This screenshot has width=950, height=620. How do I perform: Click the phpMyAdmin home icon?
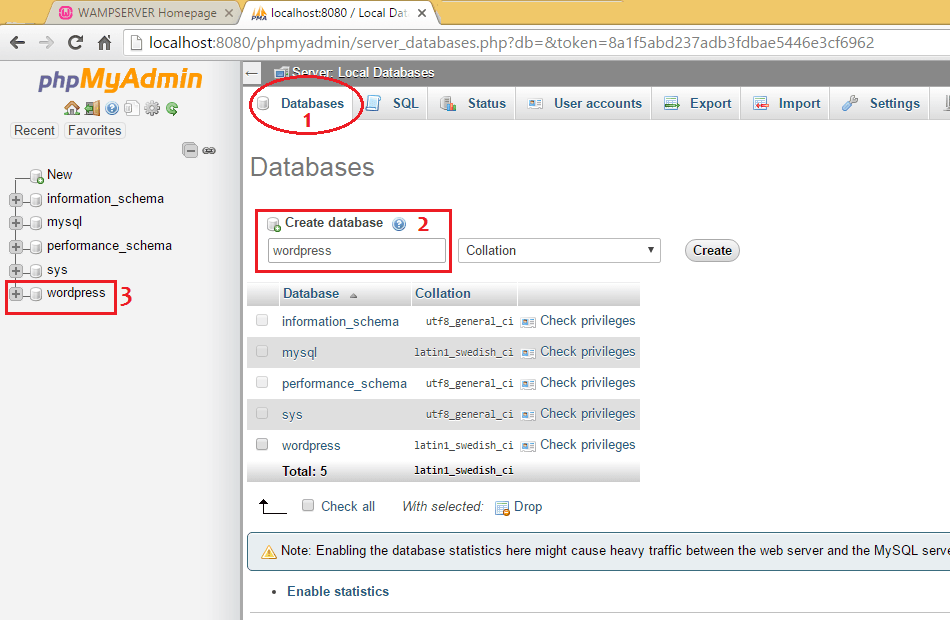(x=71, y=108)
